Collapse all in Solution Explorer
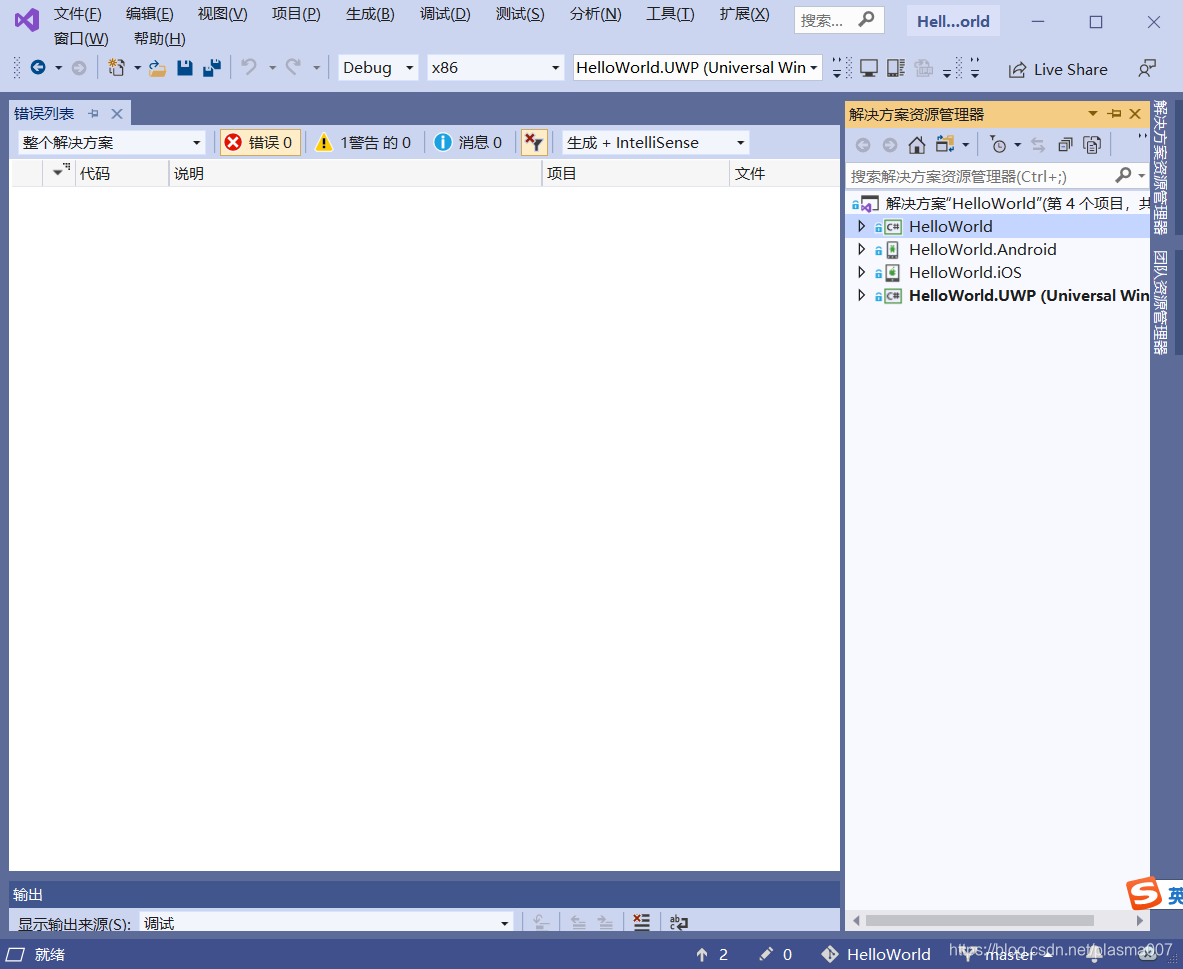This screenshot has height=969, width=1183. [1065, 144]
